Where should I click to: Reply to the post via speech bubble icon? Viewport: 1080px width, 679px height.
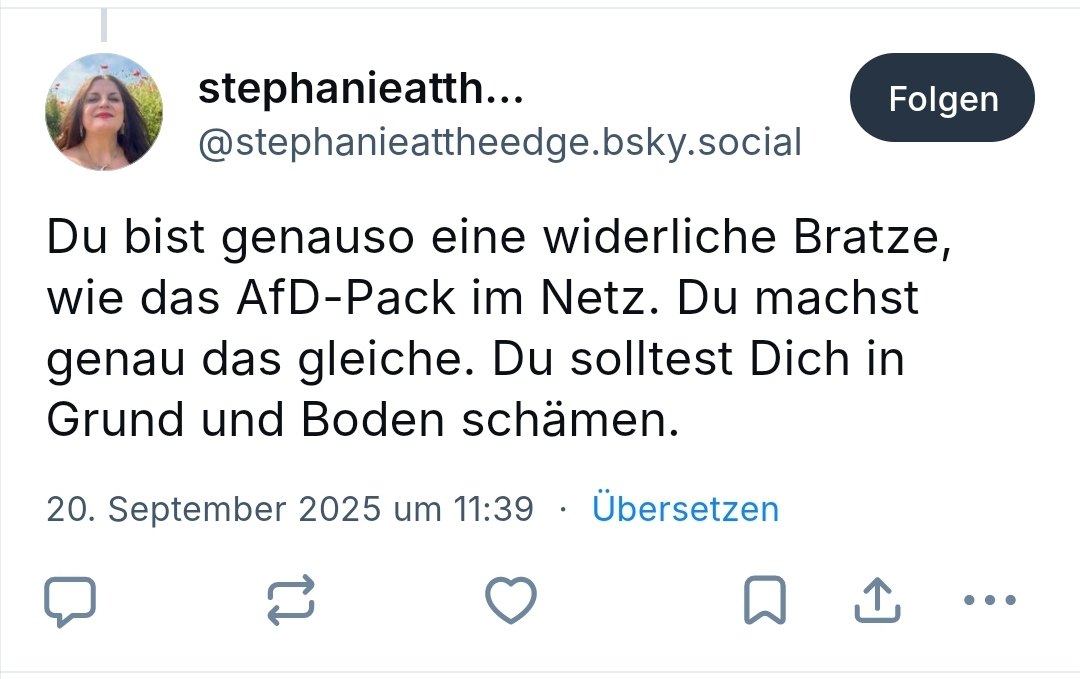pos(70,601)
